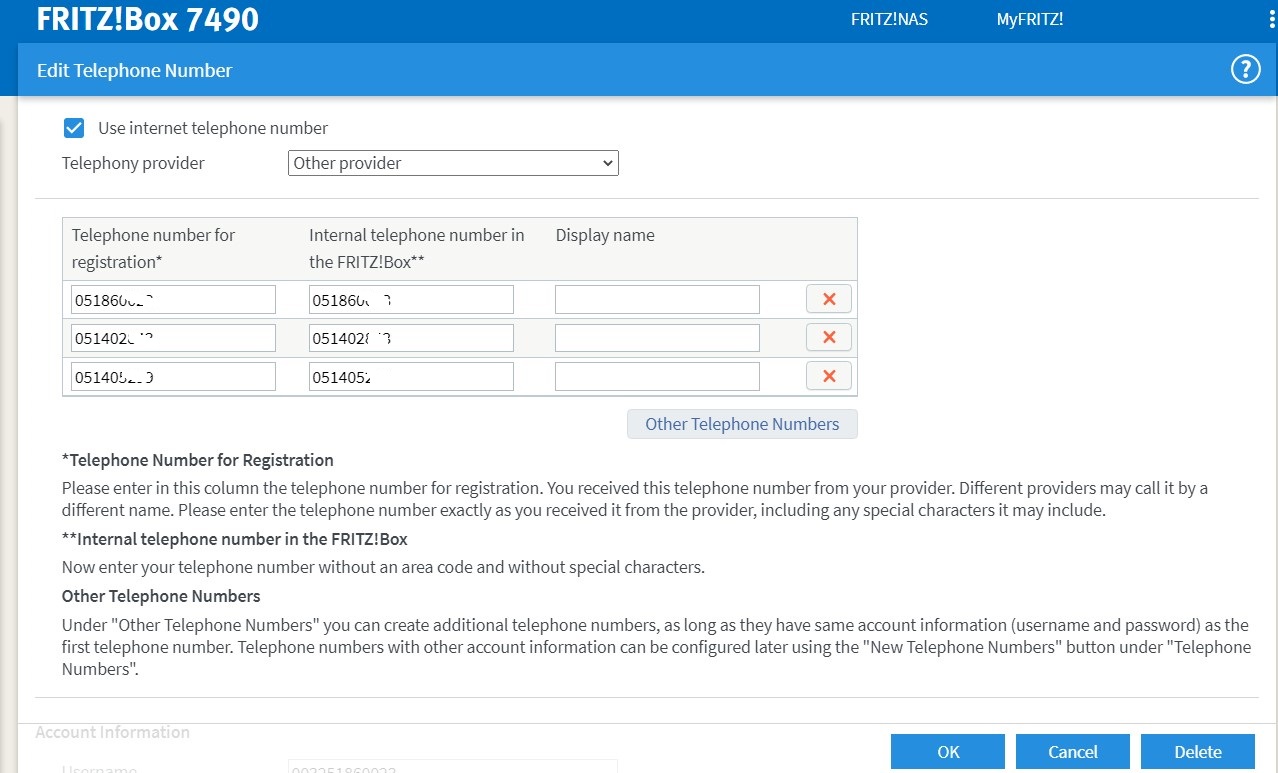The image size is (1278, 773).
Task: Go to MyFRITZ! in the header
Action: (1029, 20)
